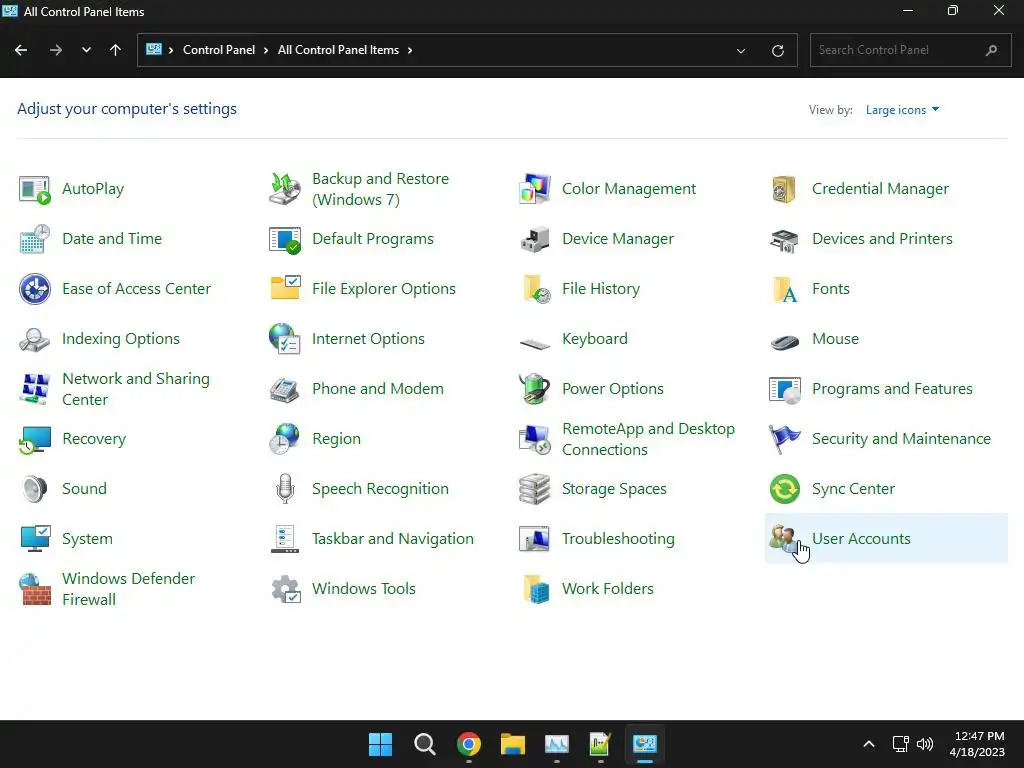Go forward with the Forward arrow

coord(56,50)
